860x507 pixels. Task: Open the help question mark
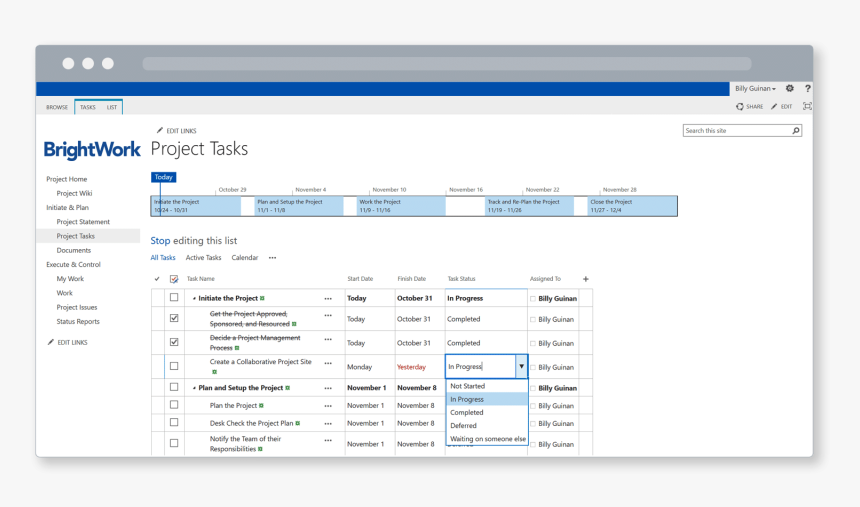[807, 88]
